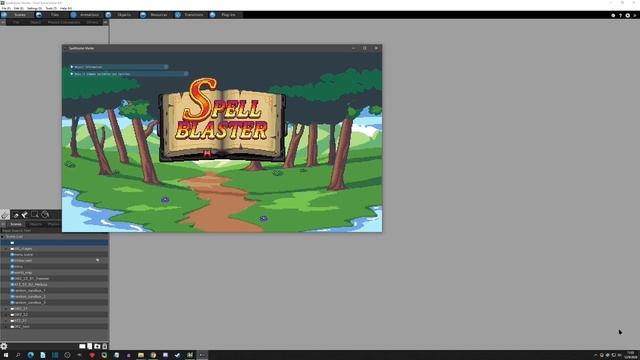Select the intro scene row
640x360 pixels.
click(x=54, y=267)
